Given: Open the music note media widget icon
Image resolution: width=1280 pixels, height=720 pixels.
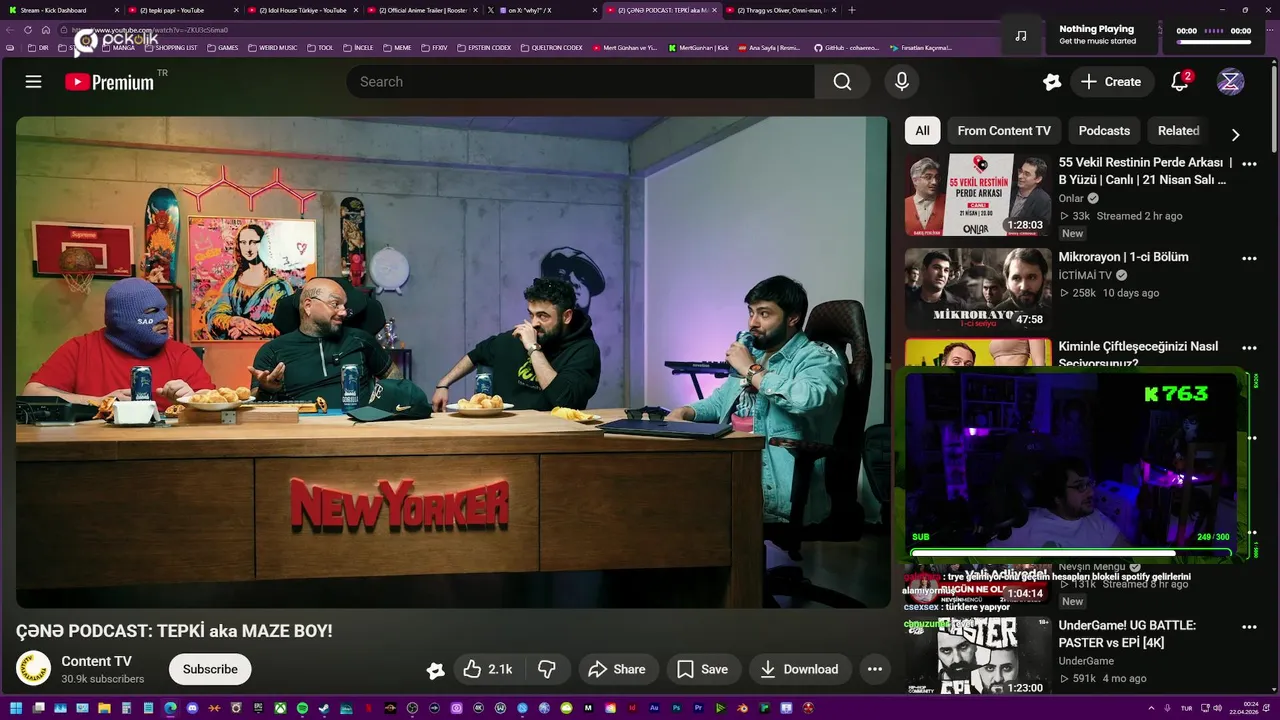Looking at the screenshot, I should click(x=1021, y=36).
